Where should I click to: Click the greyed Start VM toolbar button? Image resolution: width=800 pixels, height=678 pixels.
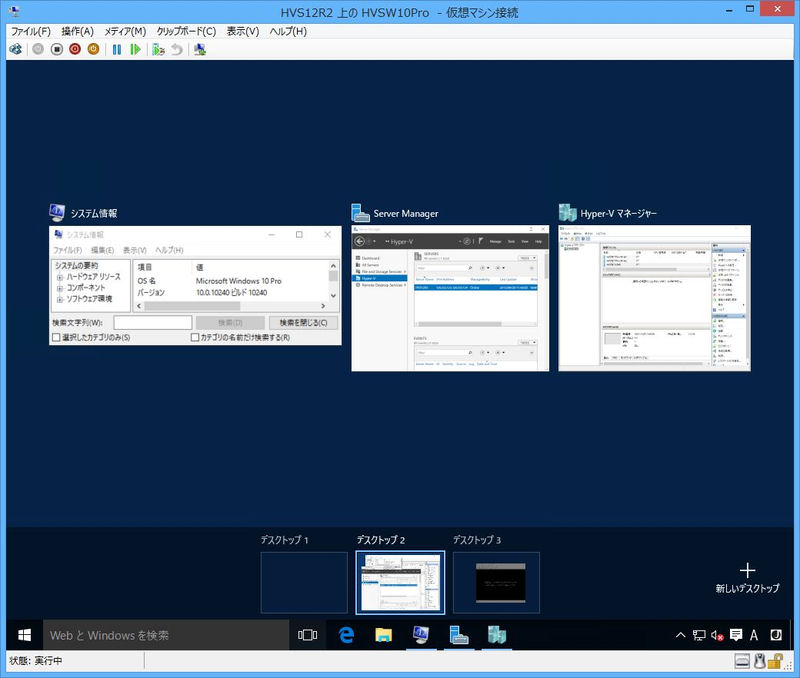(x=38, y=49)
